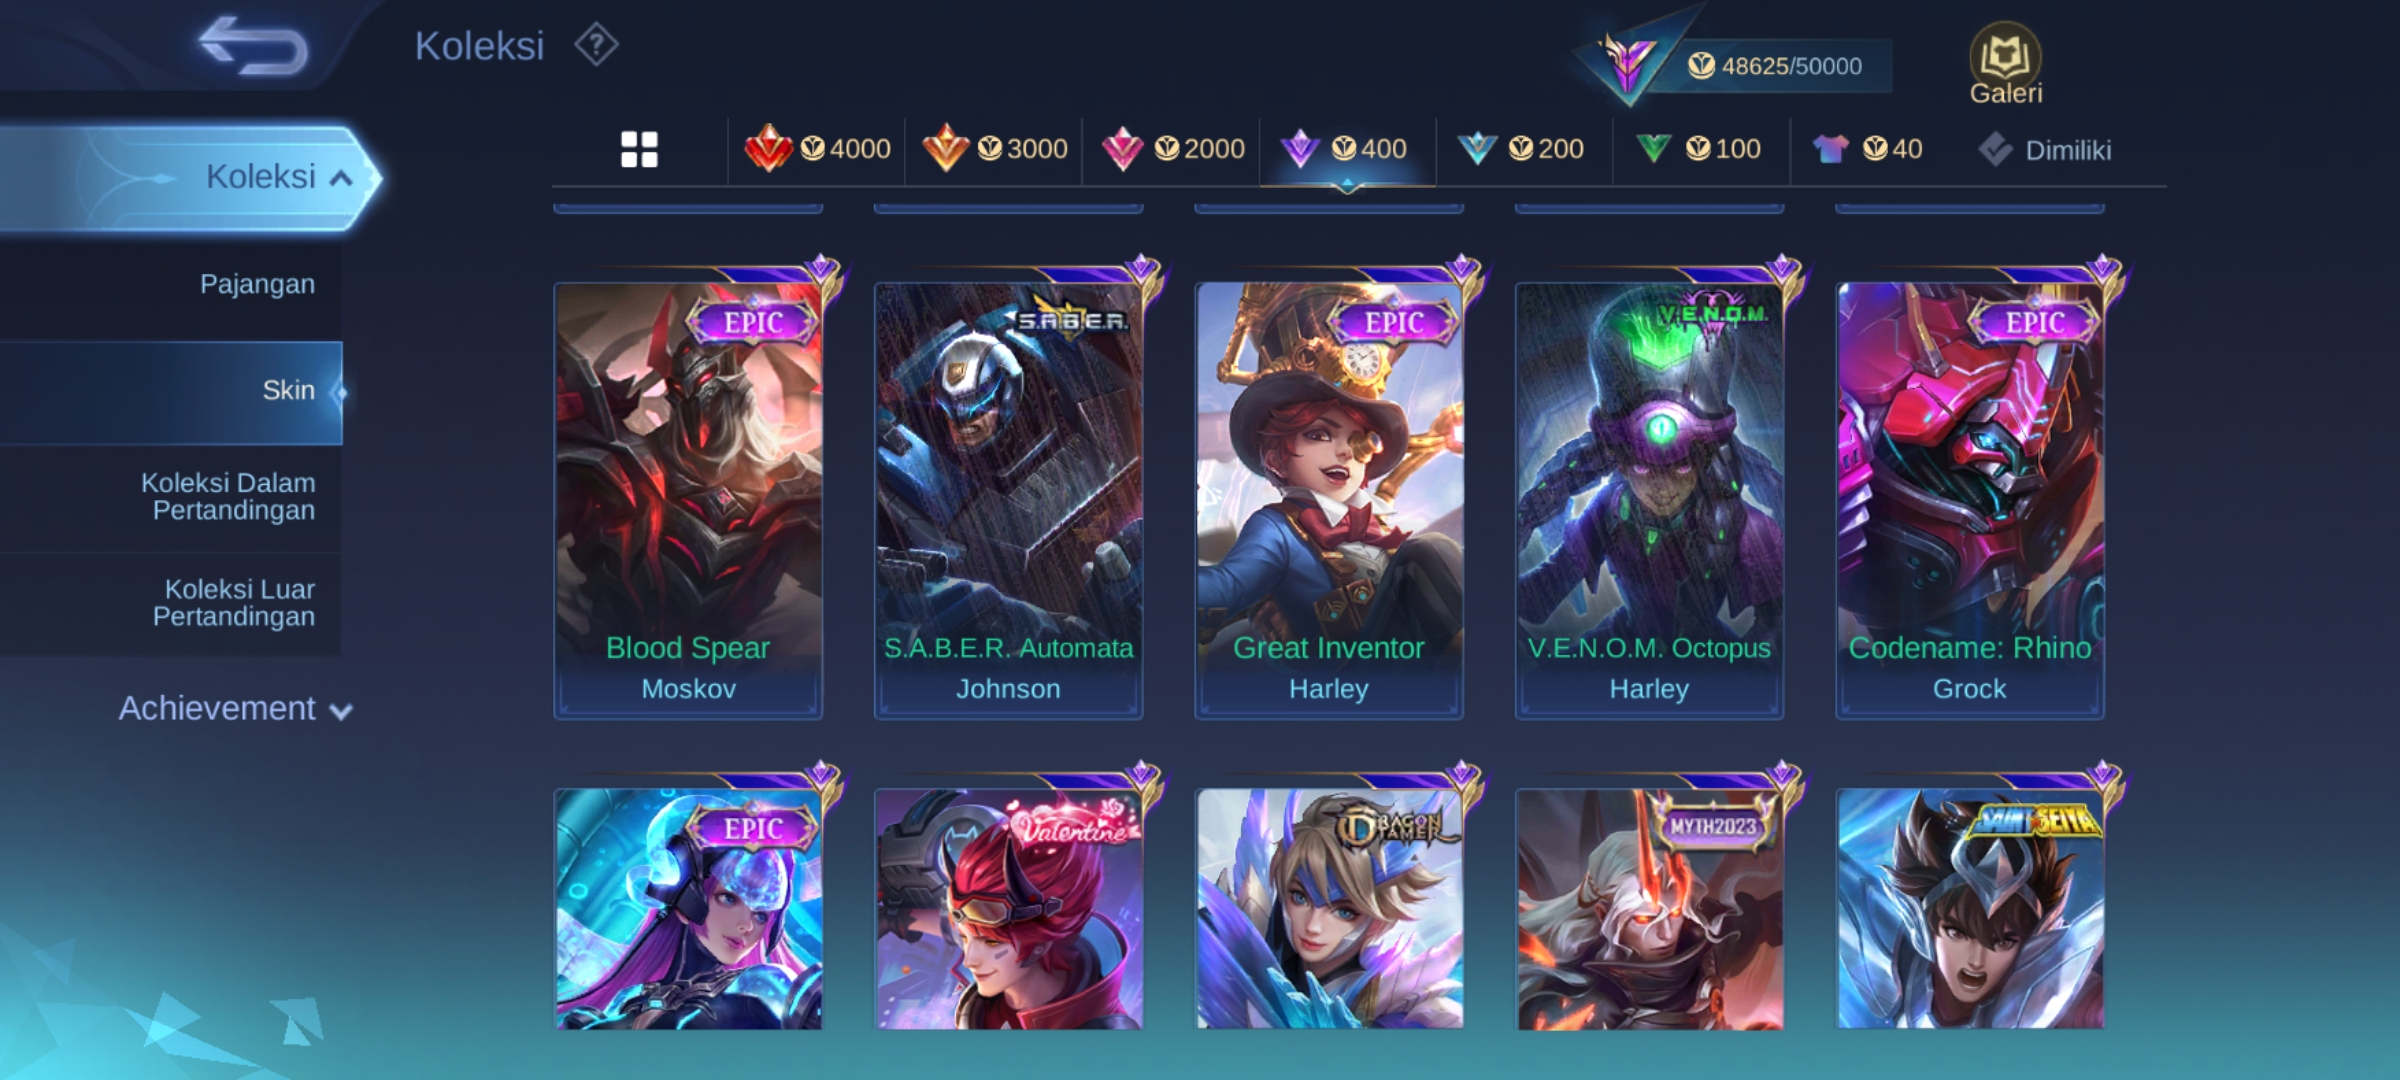Open Koleksi Dalam Pertandingan menu item
Image resolution: width=2400 pixels, height=1080 pixels.
tap(171, 497)
